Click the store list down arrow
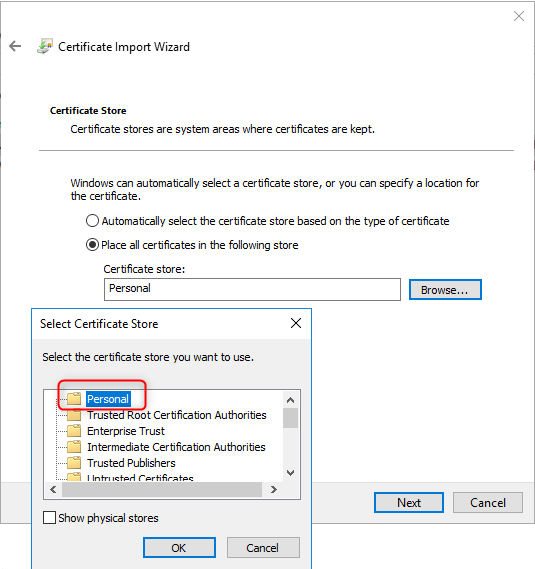The width and height of the screenshot is (535, 569). click(290, 472)
